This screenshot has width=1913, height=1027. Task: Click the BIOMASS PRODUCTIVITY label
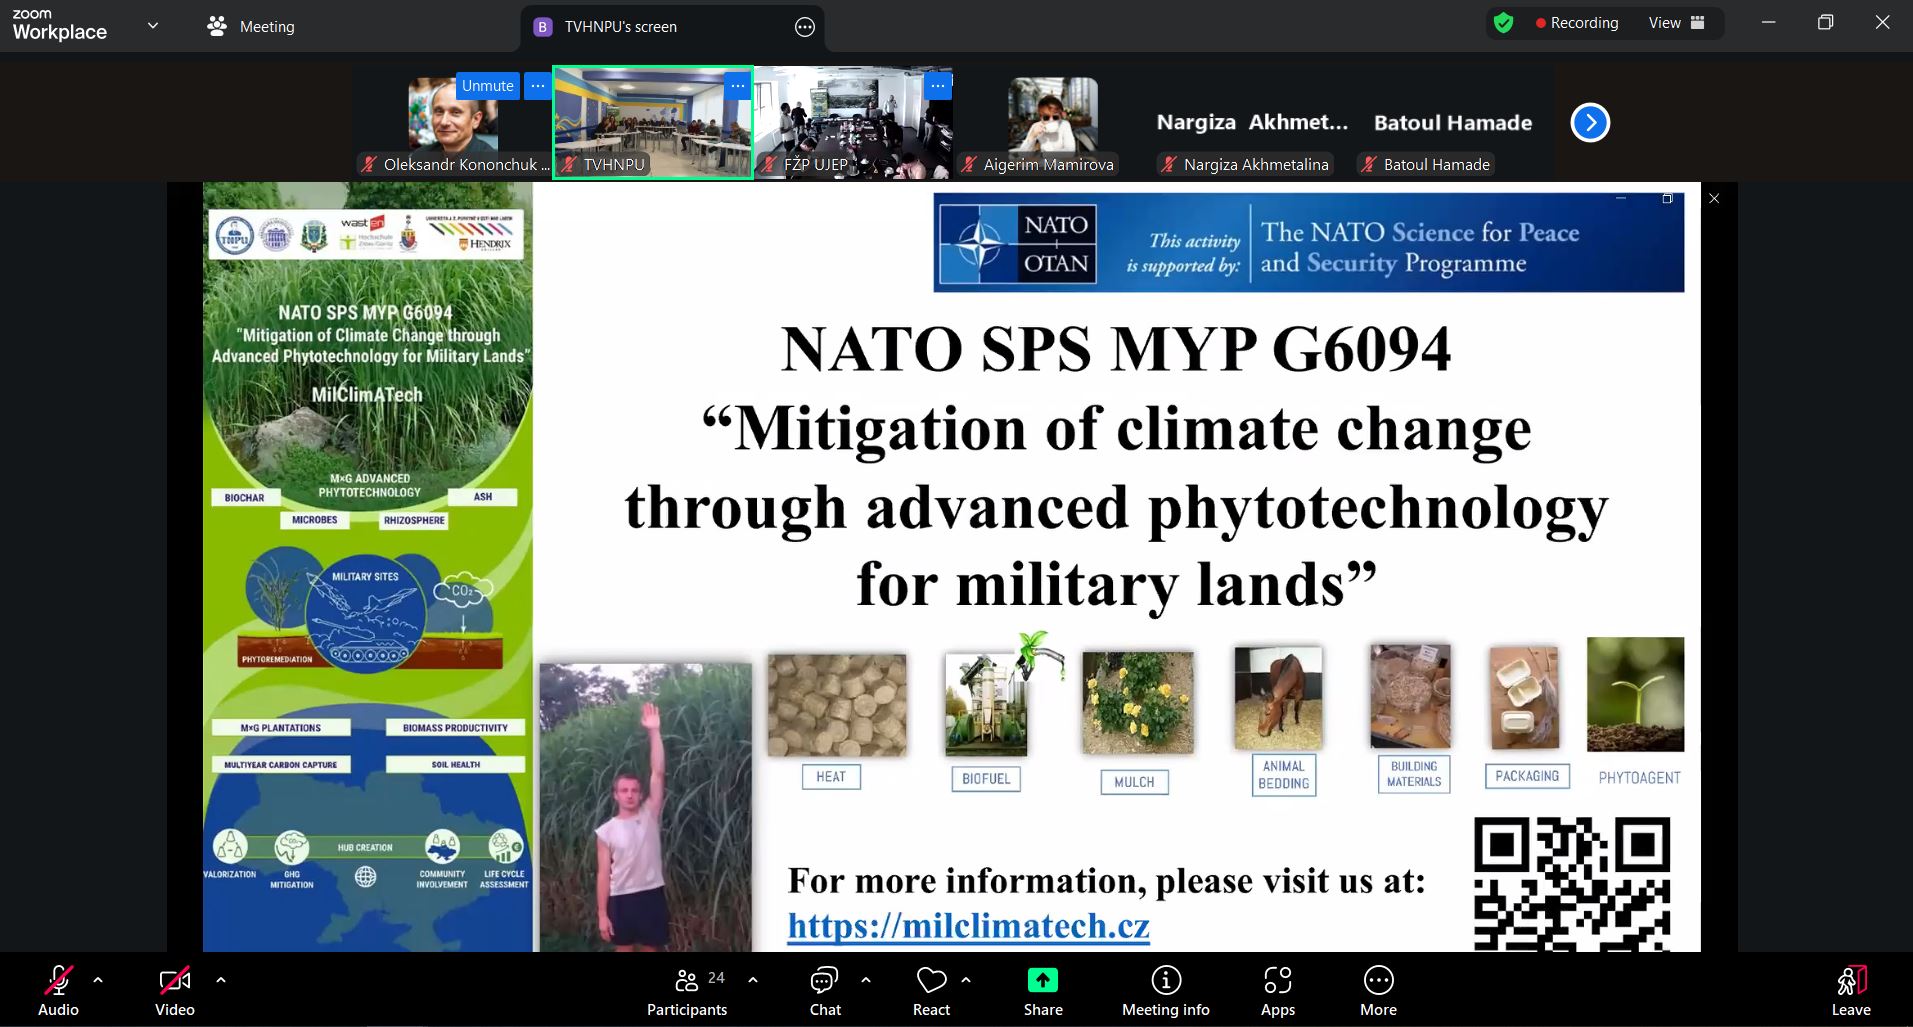click(455, 728)
